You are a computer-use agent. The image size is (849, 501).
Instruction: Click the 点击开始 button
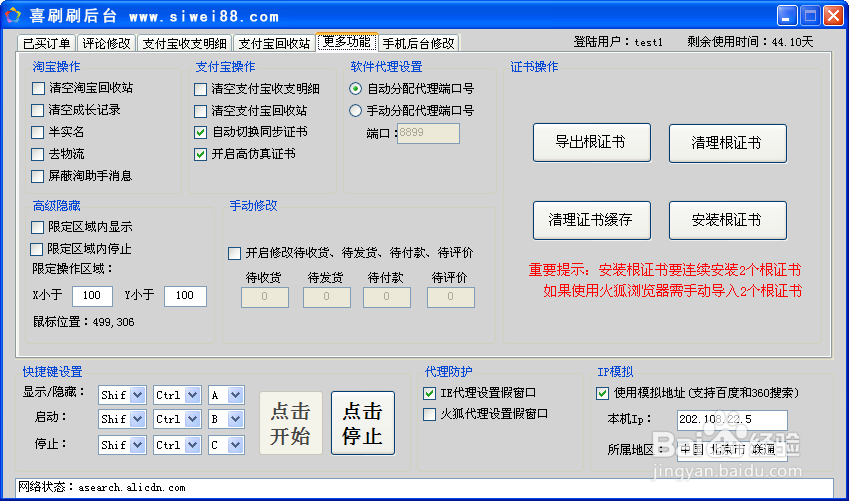[291, 423]
